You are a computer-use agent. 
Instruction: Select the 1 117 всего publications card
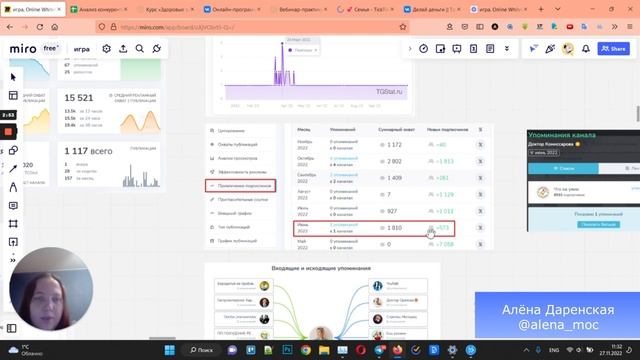pyautogui.click(x=110, y=165)
